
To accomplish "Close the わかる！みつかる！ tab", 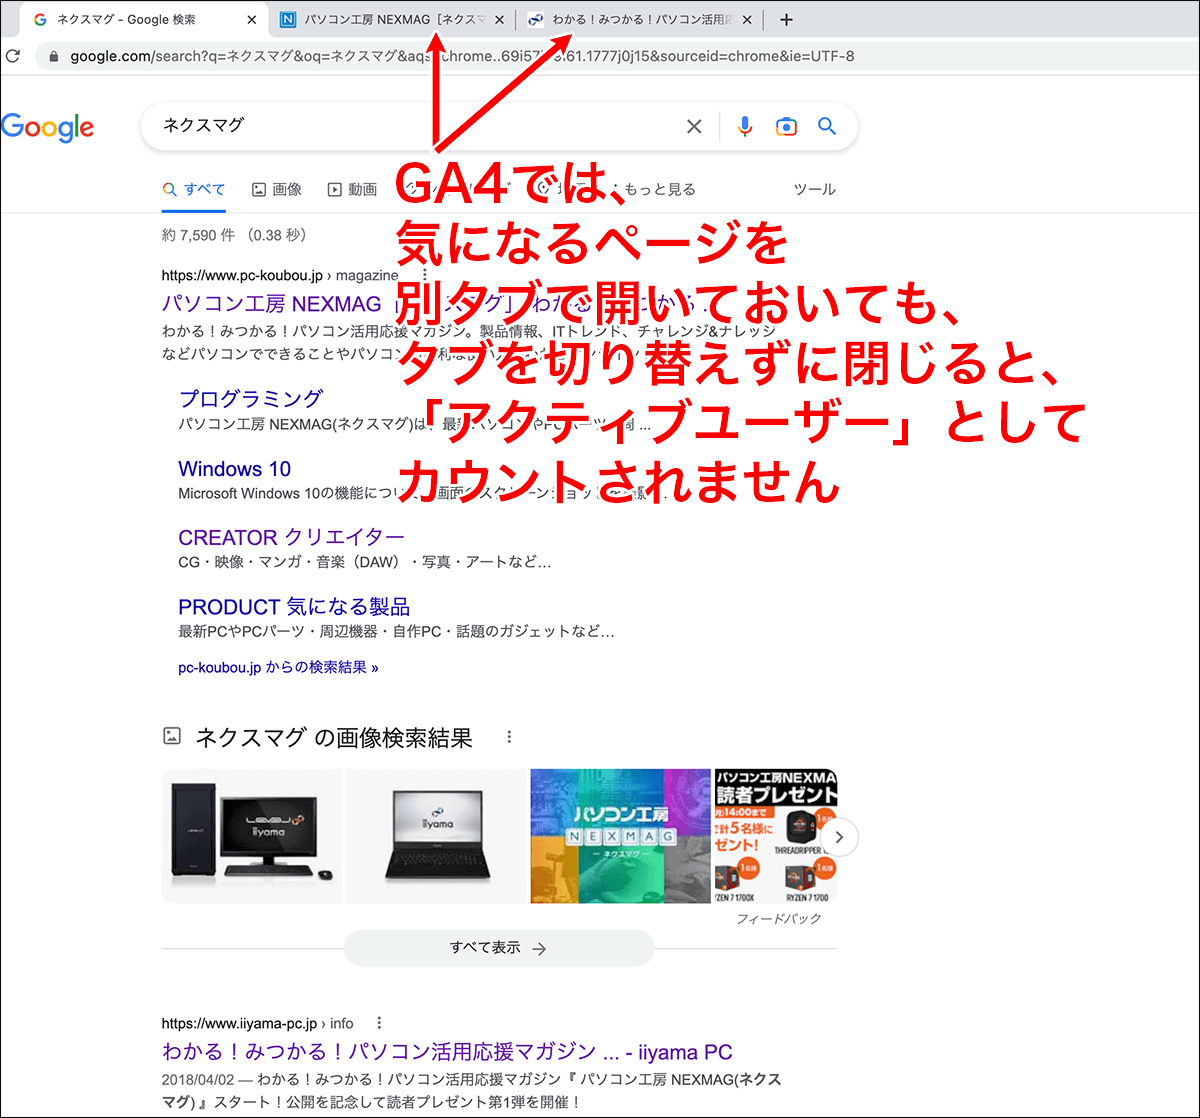I will click(747, 19).
